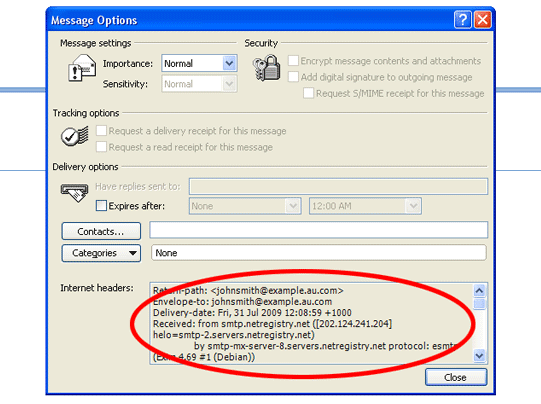Viewport: 541px width, 404px height.
Task: Click the Internet headers label
Action: pos(97,288)
